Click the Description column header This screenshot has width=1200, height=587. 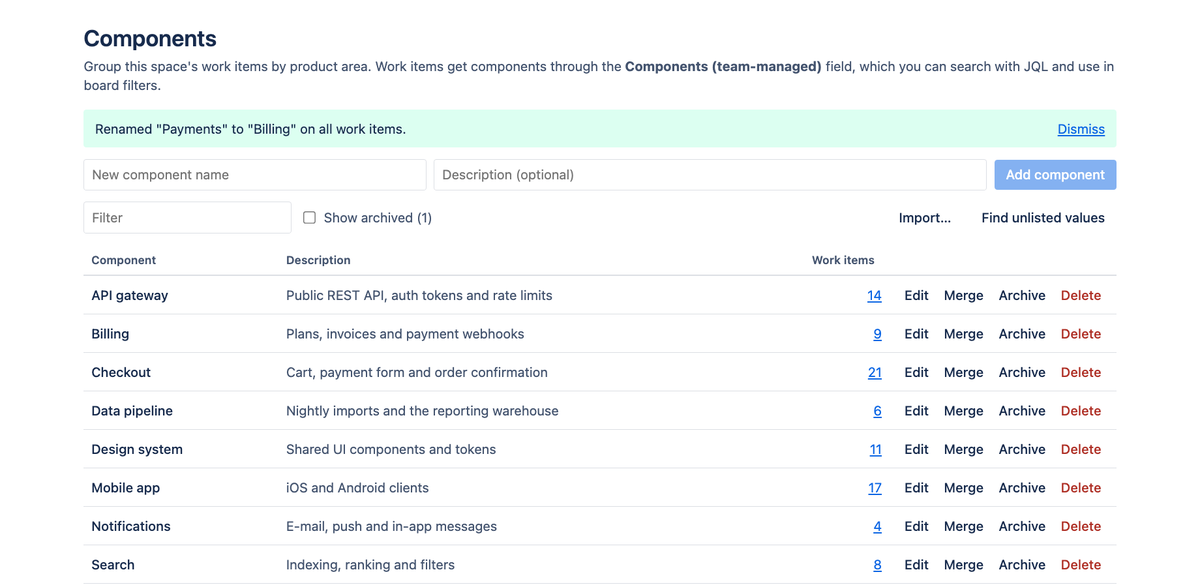click(x=318, y=260)
